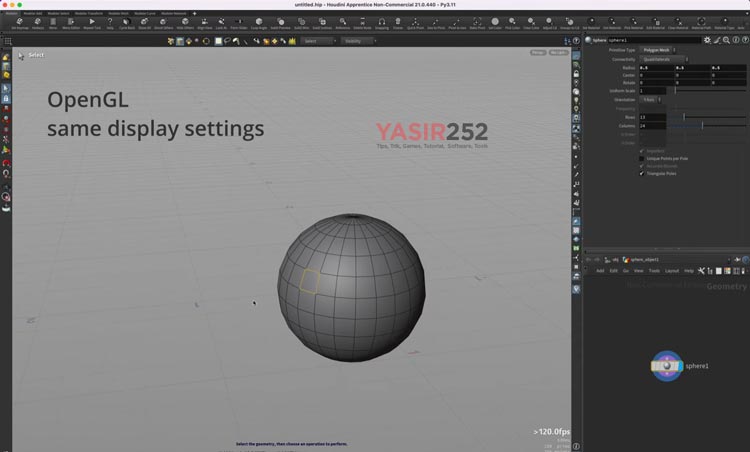The height and width of the screenshot is (452, 750).
Task: Expand the Orientation axis dropdown
Action: [650, 99]
